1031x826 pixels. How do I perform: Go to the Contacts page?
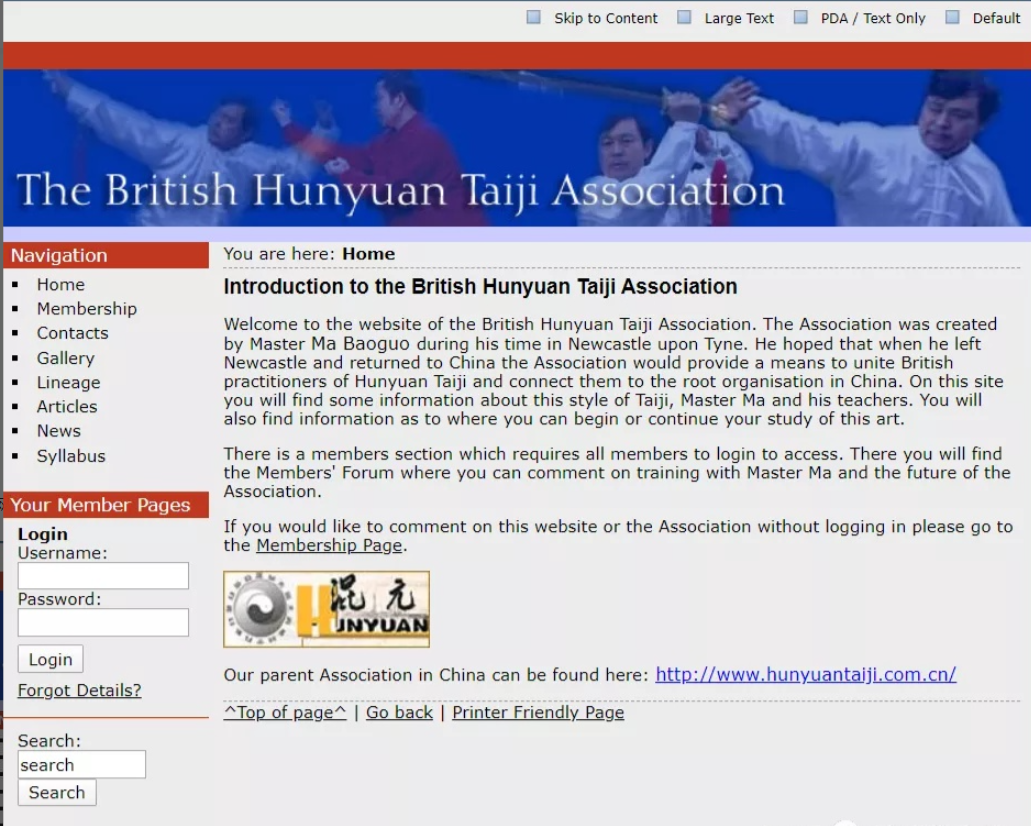72,333
